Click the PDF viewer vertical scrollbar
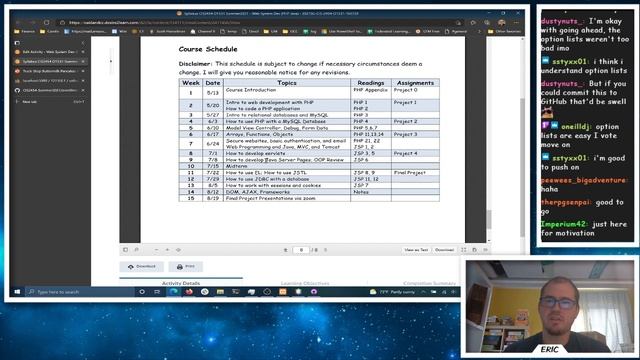Screen dimensions: 640x360 click(489, 219)
